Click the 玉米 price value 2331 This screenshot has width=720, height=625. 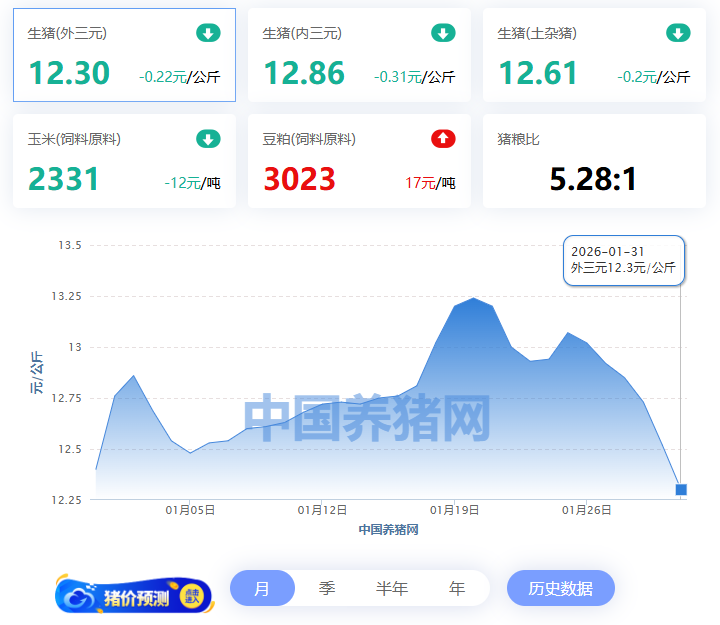tap(64, 179)
